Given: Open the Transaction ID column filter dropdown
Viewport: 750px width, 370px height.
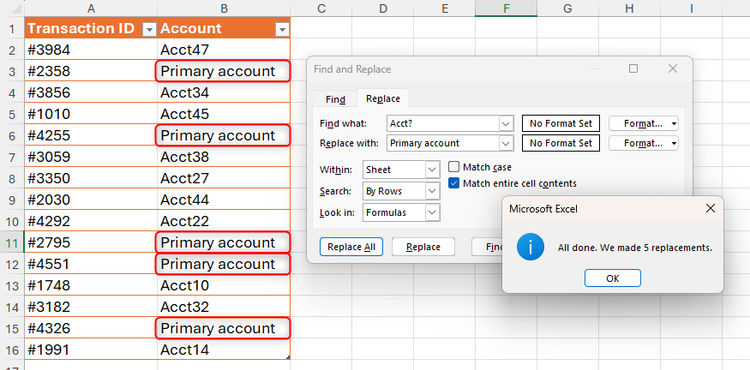Looking at the screenshot, I should [x=150, y=30].
